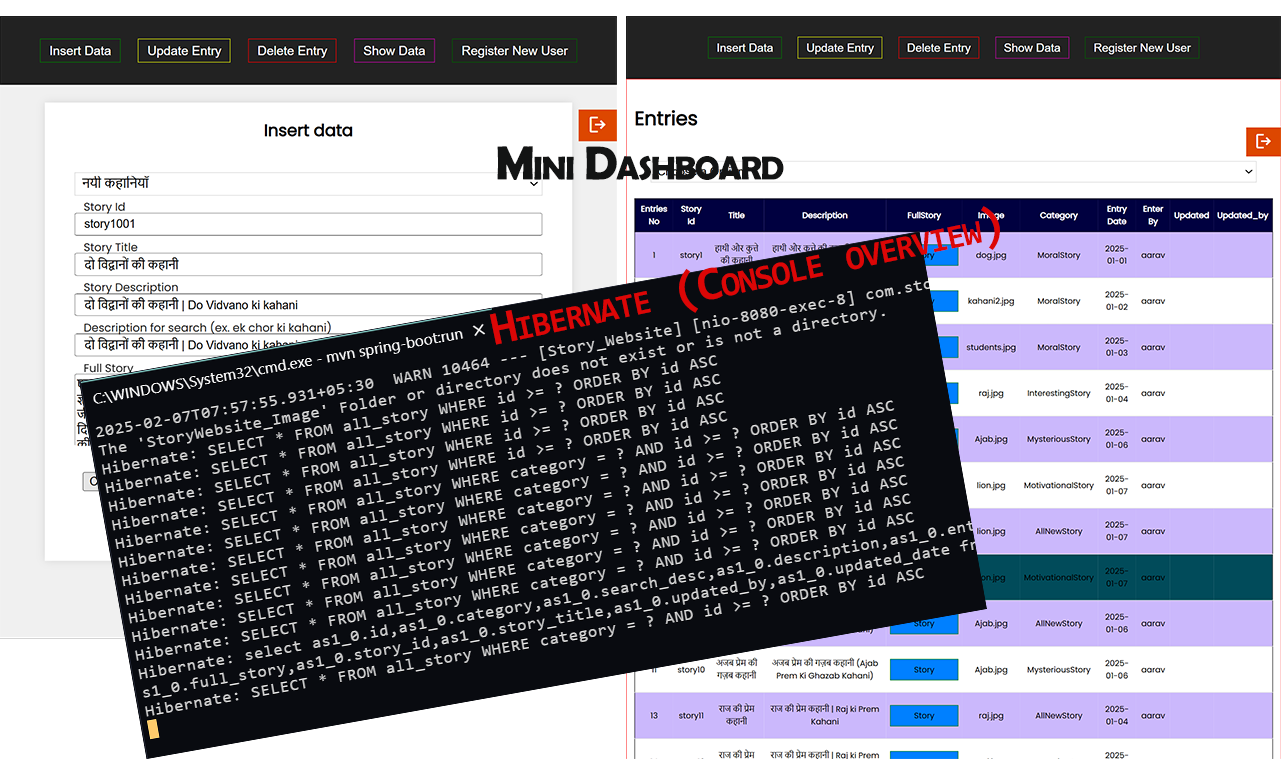Click the orange logout icon beside Insert data form
The width and height of the screenshot is (1281, 774).
point(597,125)
